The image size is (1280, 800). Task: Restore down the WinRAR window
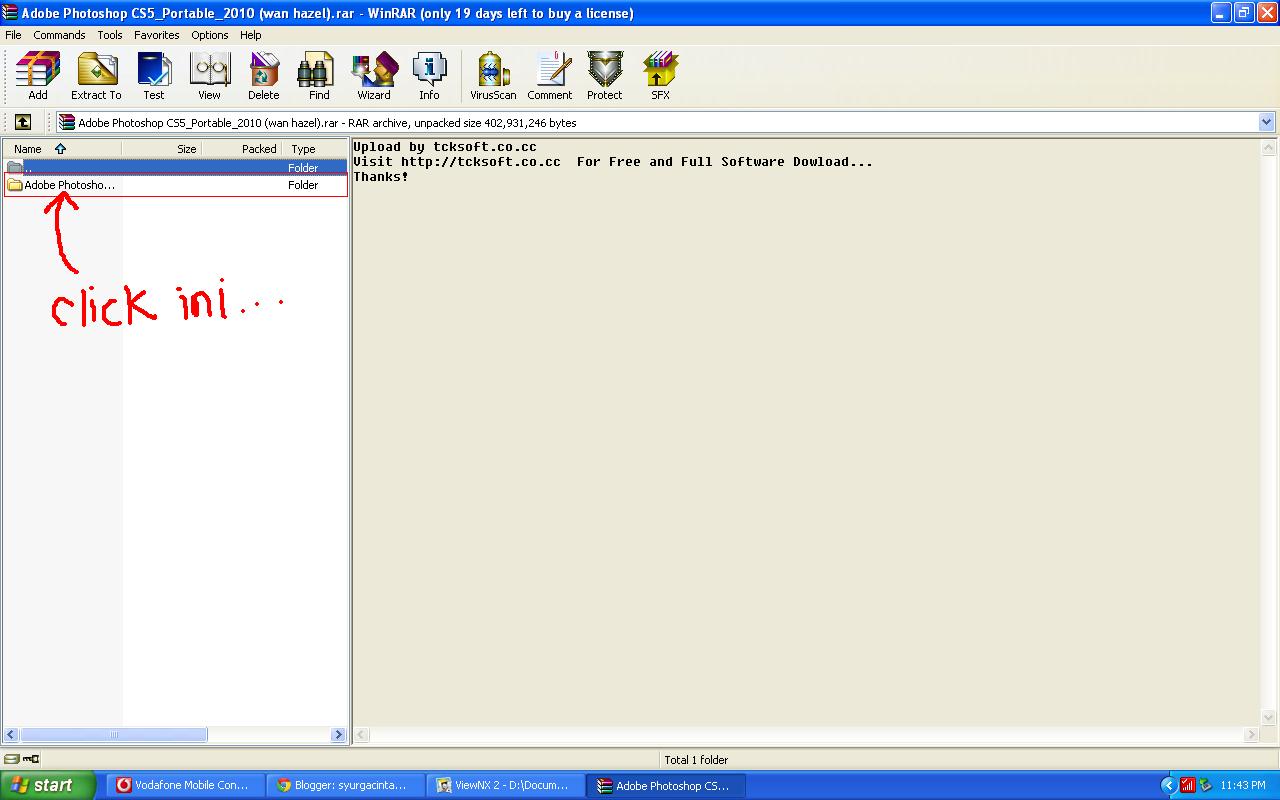1244,13
